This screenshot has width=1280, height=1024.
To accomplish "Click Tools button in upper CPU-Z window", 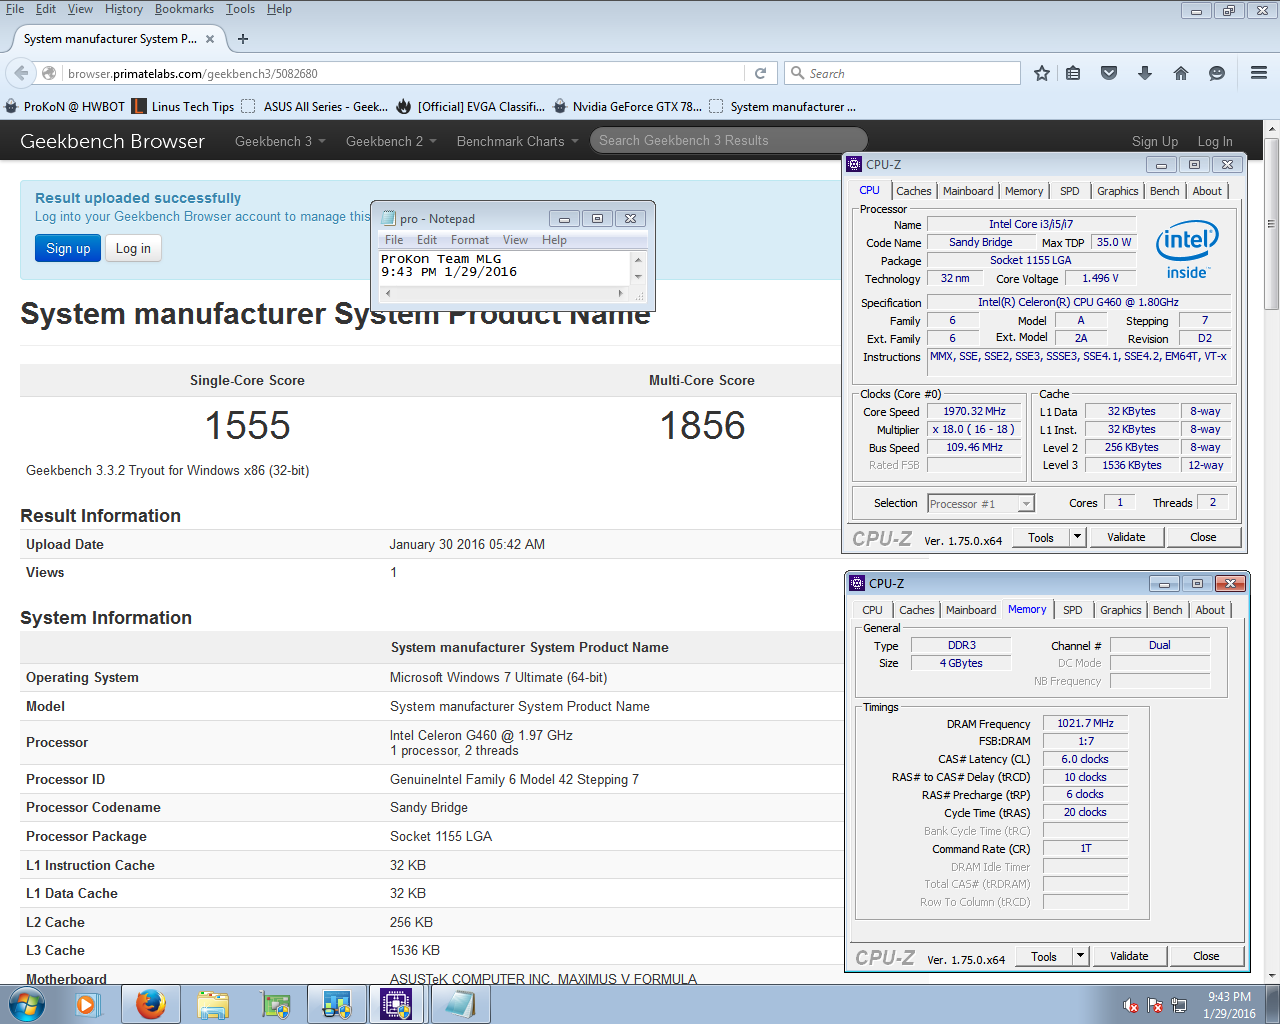I will 1041,537.
